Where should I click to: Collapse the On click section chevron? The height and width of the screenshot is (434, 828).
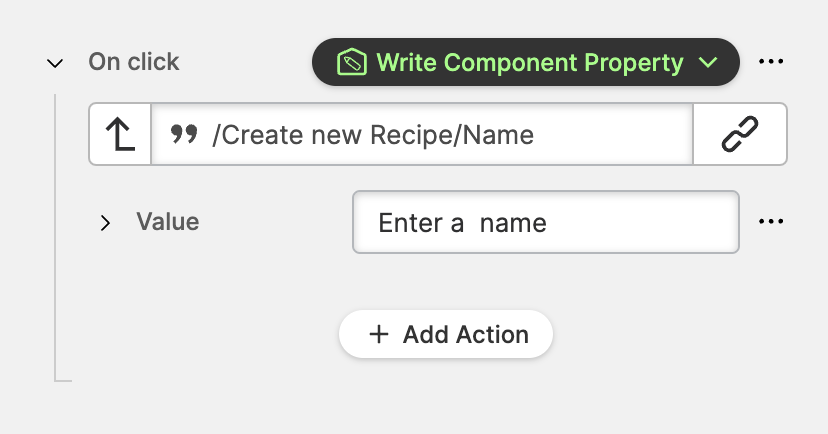pyautogui.click(x=54, y=63)
